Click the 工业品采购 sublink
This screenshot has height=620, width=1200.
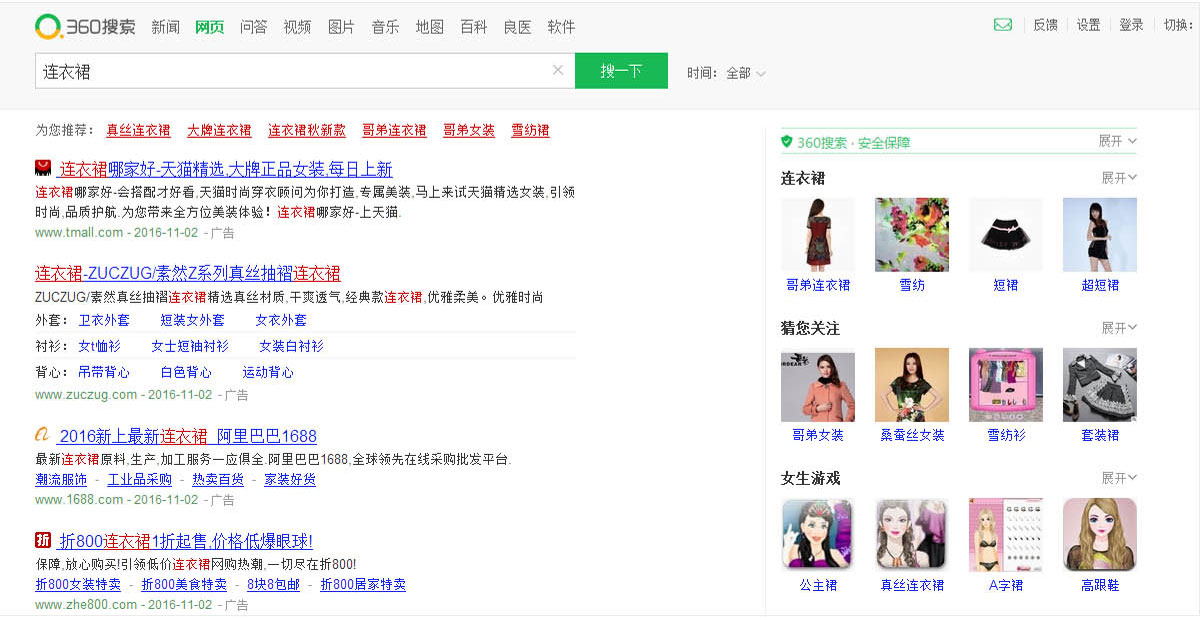(140, 479)
